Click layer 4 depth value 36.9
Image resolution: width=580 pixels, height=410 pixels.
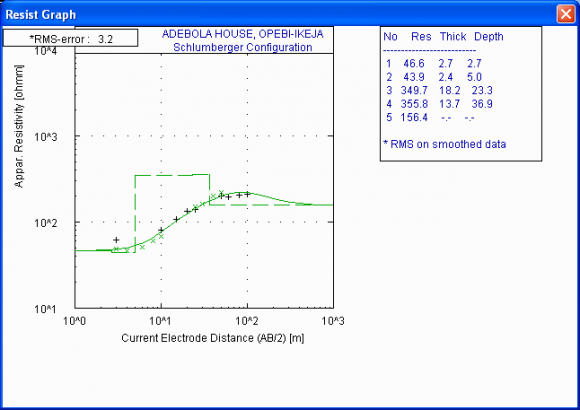point(482,104)
